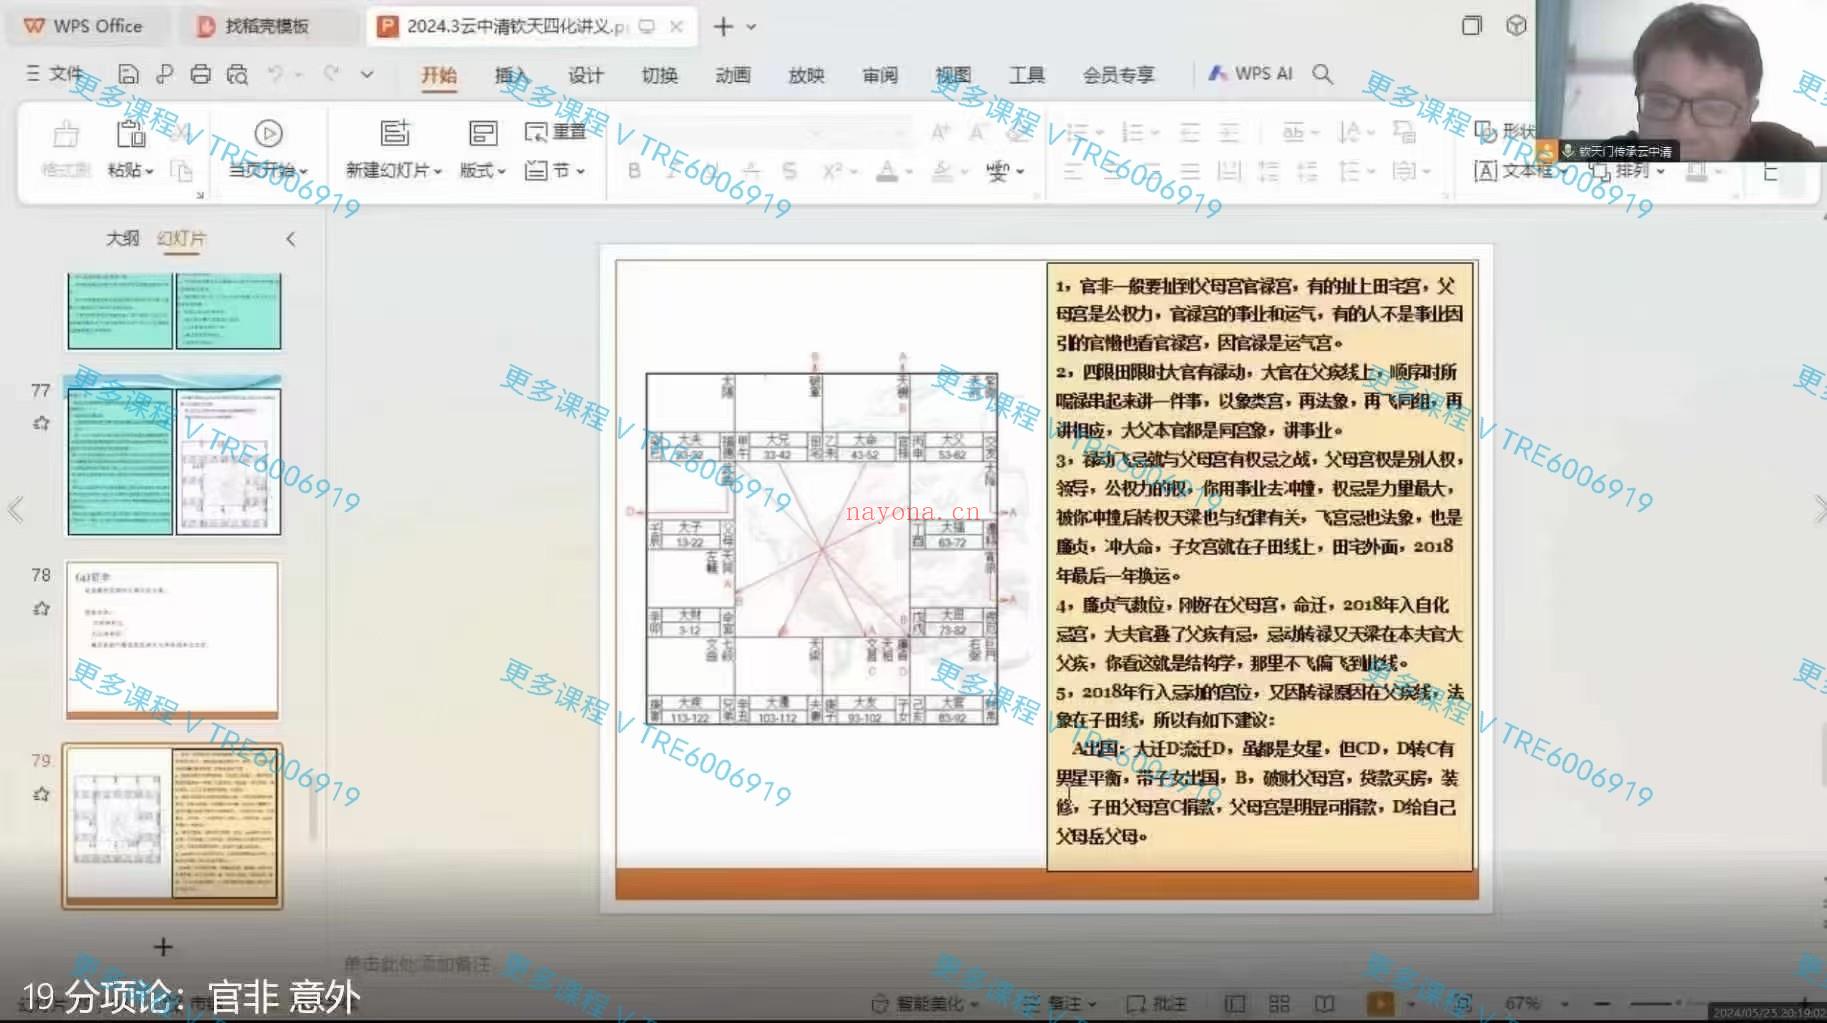This screenshot has height=1023, width=1827.
Task: Switch to slide sorter view icon
Action: coord(1279,1003)
